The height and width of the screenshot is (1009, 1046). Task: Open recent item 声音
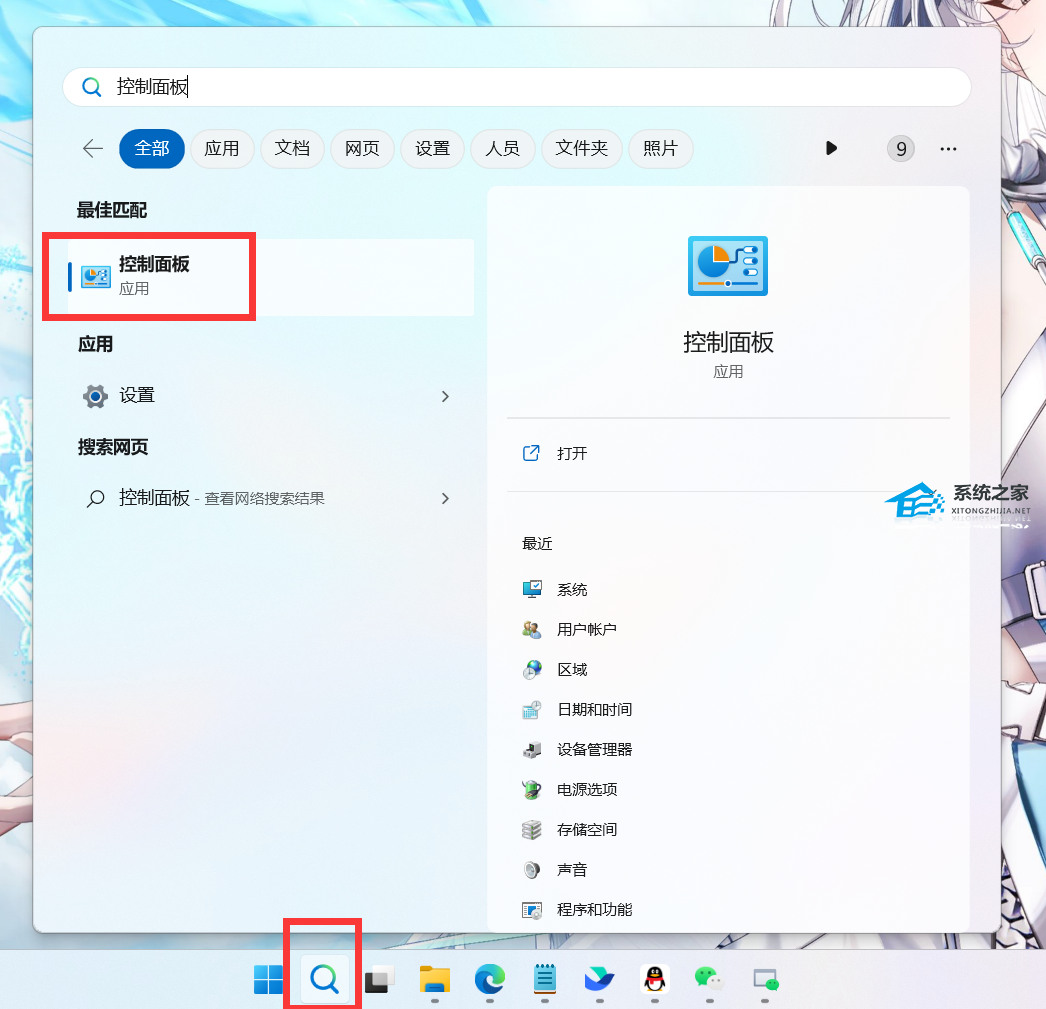(x=572, y=870)
